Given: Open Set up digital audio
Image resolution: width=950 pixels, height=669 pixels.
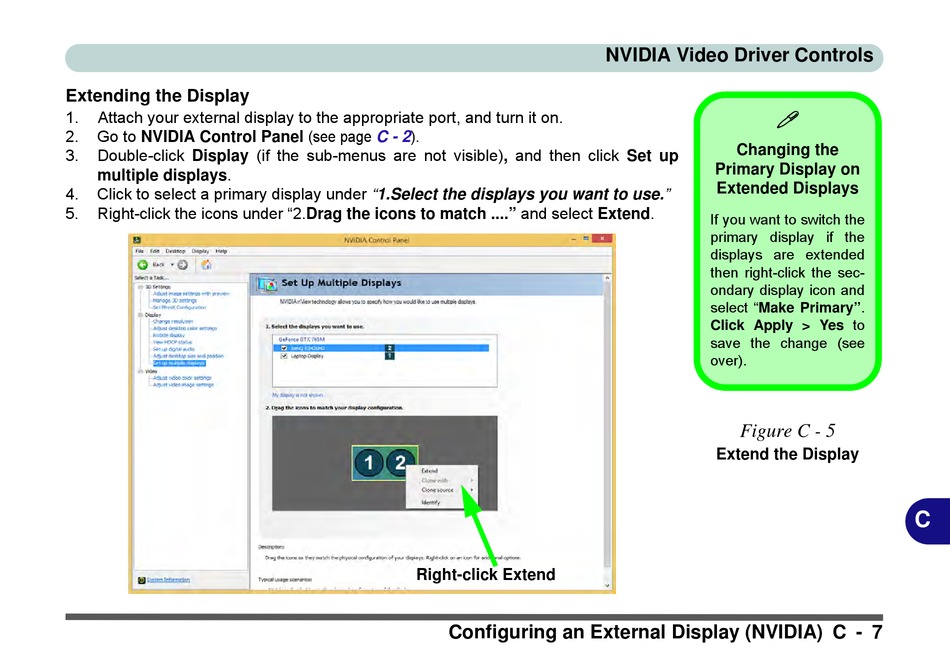Looking at the screenshot, I should 174,349.
